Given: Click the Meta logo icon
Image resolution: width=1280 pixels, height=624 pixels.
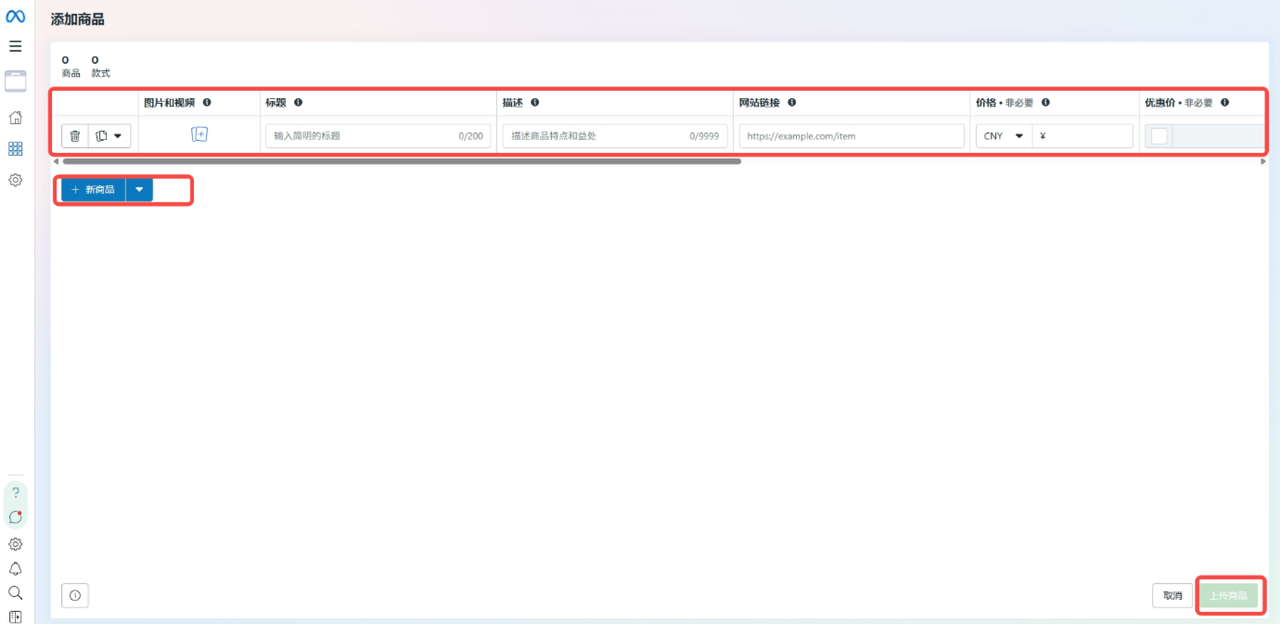Looking at the screenshot, I should (x=15, y=17).
